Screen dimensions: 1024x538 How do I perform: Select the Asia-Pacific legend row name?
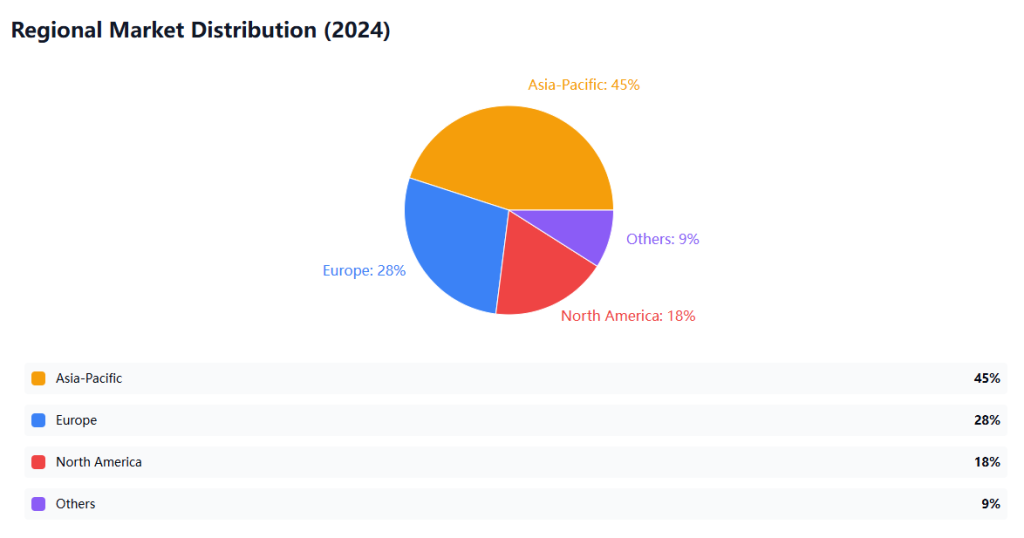tap(89, 378)
